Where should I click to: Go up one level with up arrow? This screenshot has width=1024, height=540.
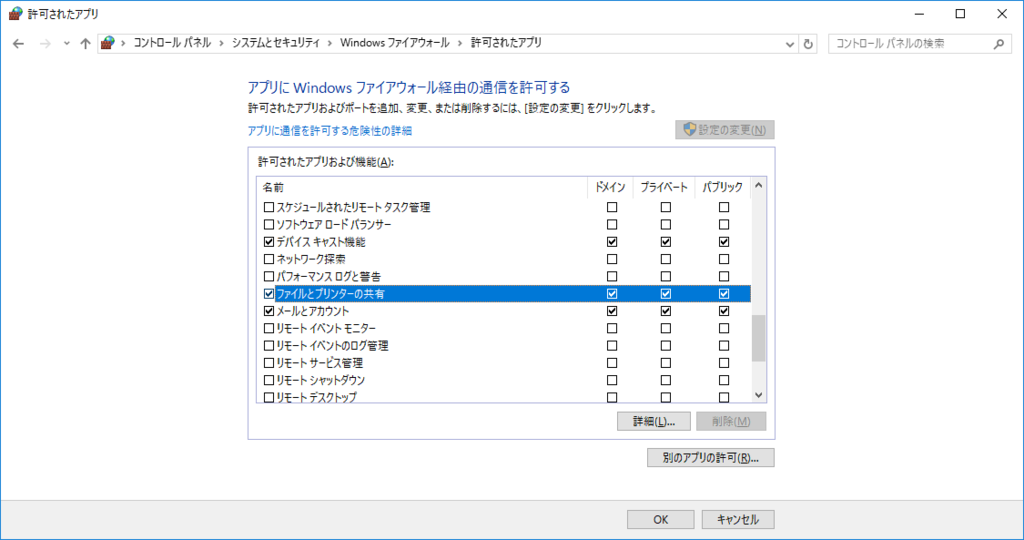(x=86, y=44)
